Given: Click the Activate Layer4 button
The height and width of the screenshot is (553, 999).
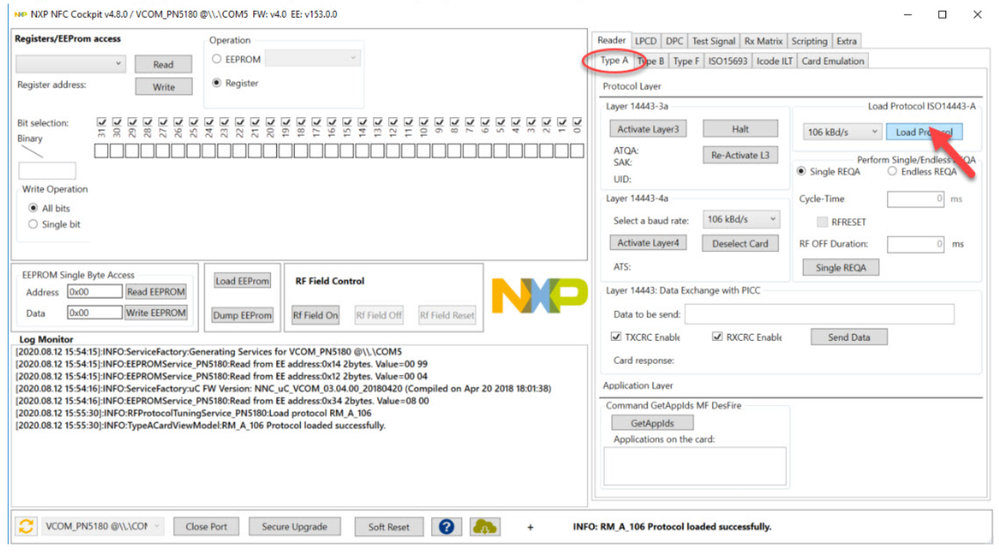Looking at the screenshot, I should (x=648, y=243).
